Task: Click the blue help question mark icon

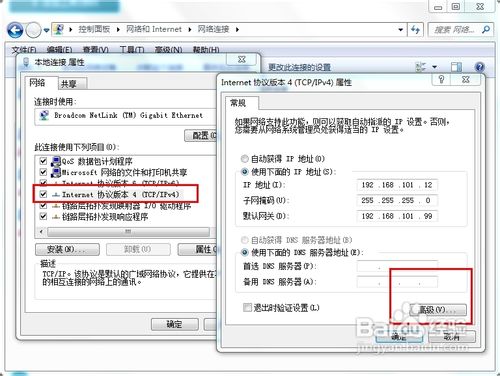Action: 480,67
